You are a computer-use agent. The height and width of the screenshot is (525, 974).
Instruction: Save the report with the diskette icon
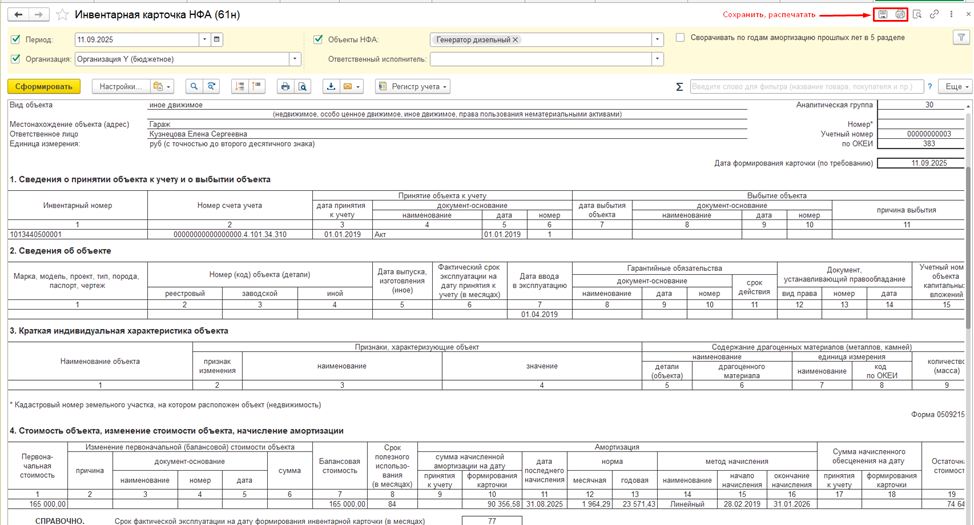pos(883,14)
